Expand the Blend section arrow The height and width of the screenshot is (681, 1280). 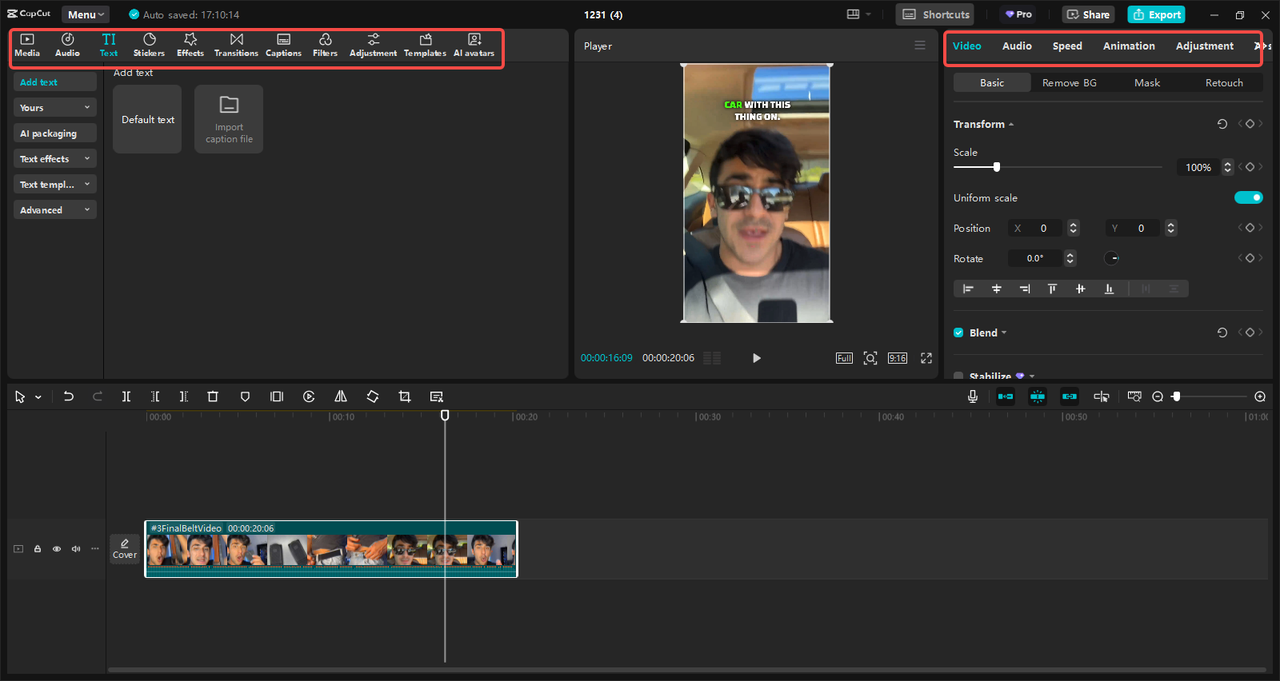(1004, 333)
